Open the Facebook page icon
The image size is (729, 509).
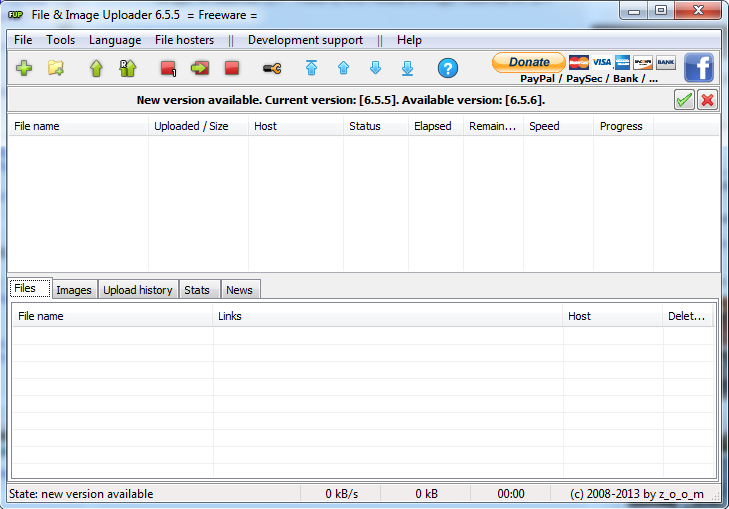pyautogui.click(x=699, y=67)
